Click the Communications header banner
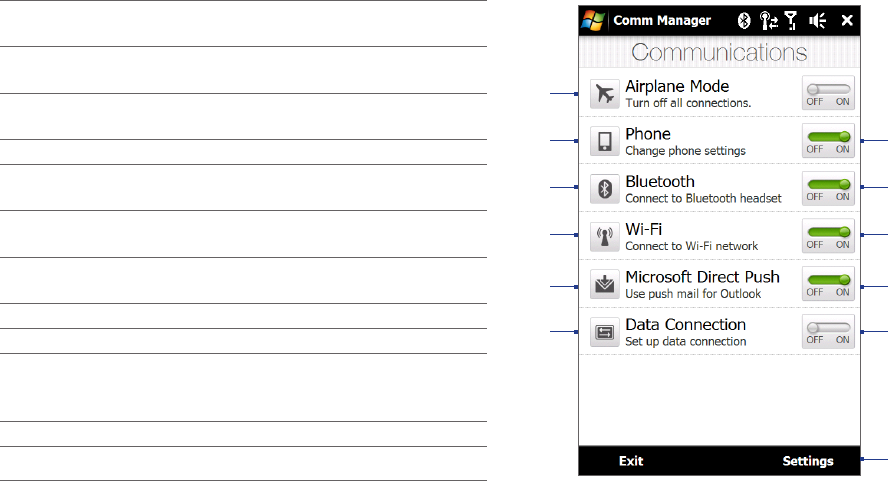This screenshot has width=888, height=481. coord(719,52)
